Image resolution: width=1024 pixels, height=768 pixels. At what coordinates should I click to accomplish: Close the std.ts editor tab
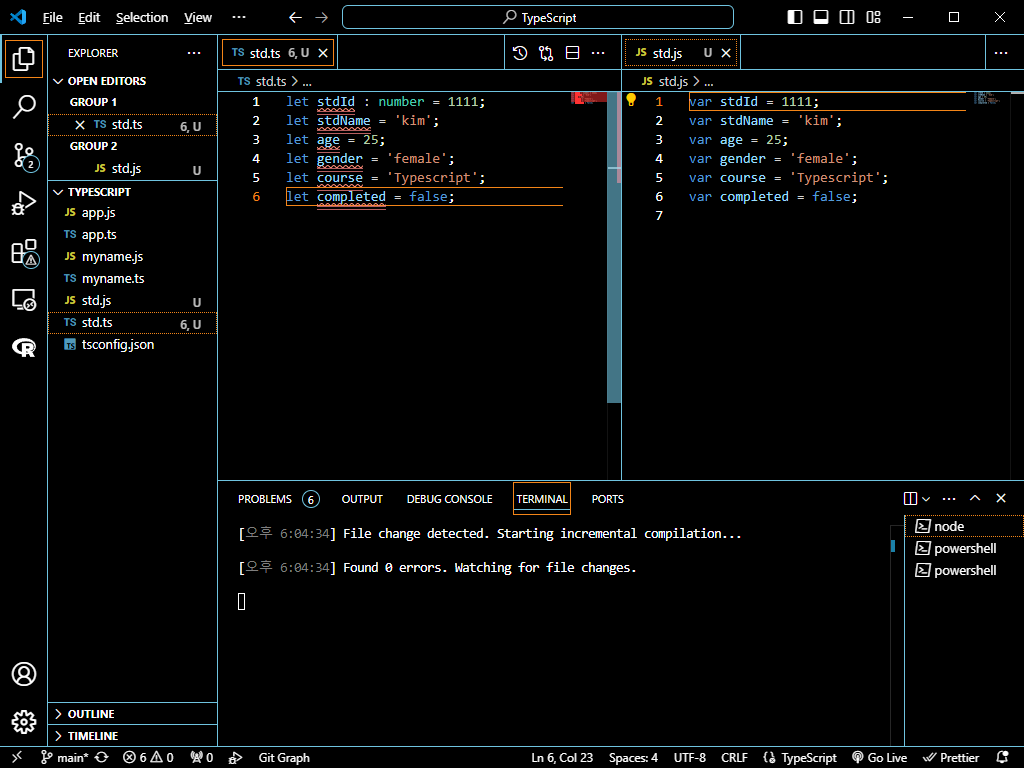tap(323, 53)
